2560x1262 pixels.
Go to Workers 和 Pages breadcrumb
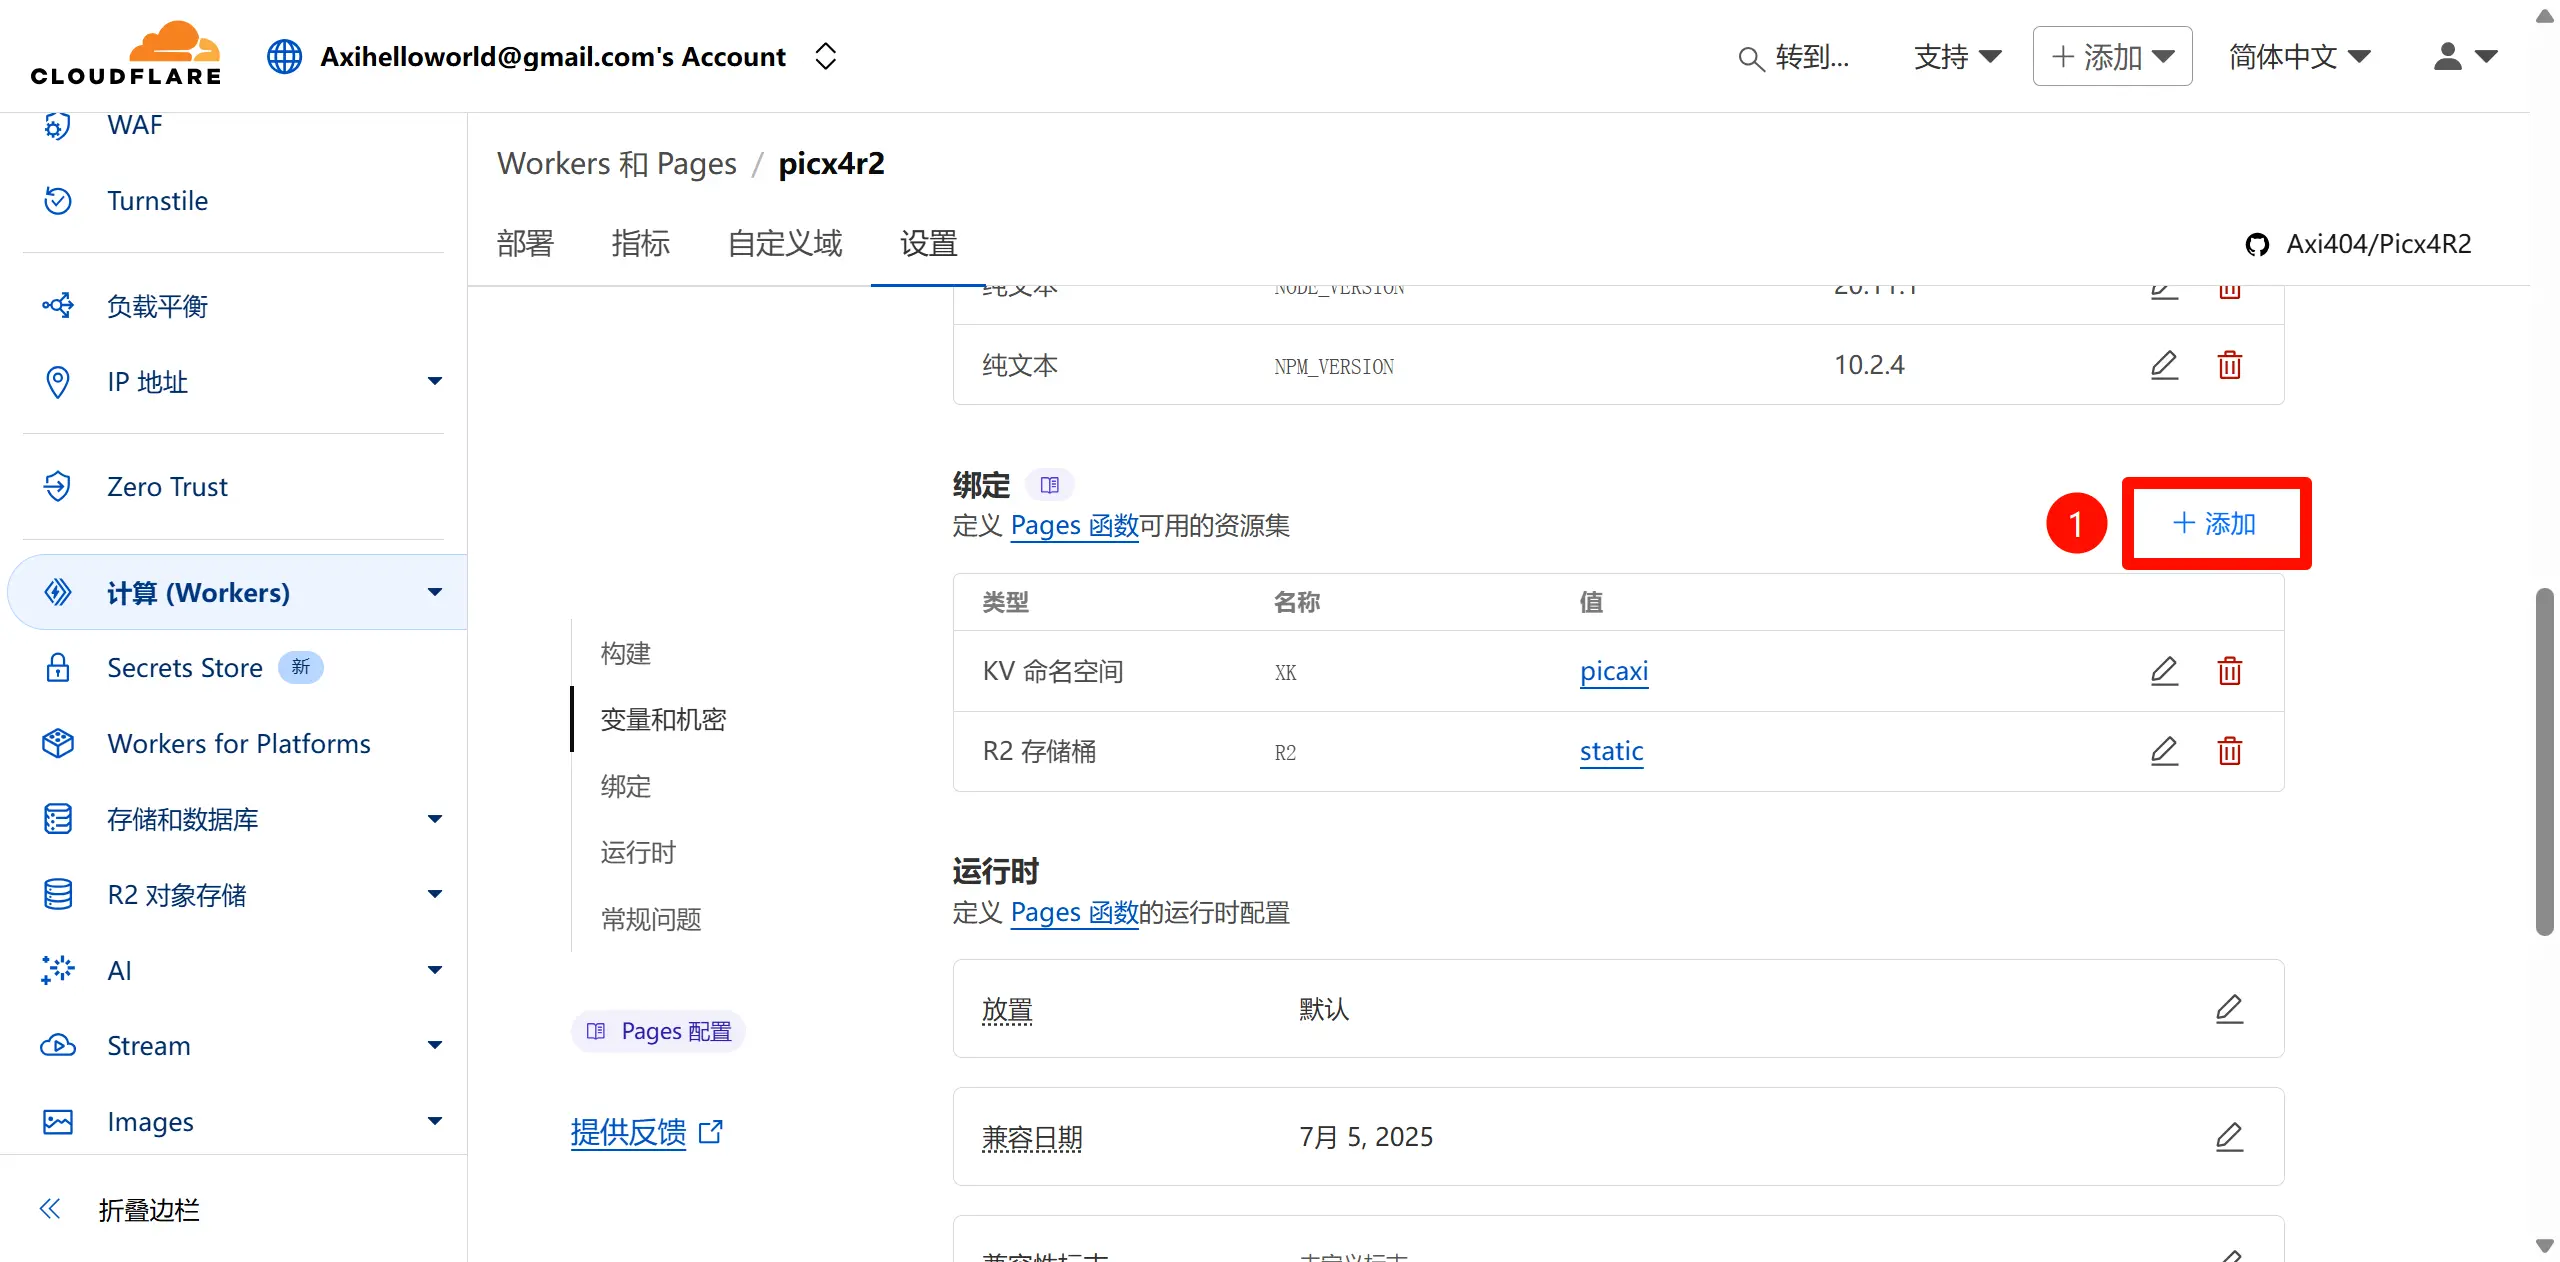(616, 163)
